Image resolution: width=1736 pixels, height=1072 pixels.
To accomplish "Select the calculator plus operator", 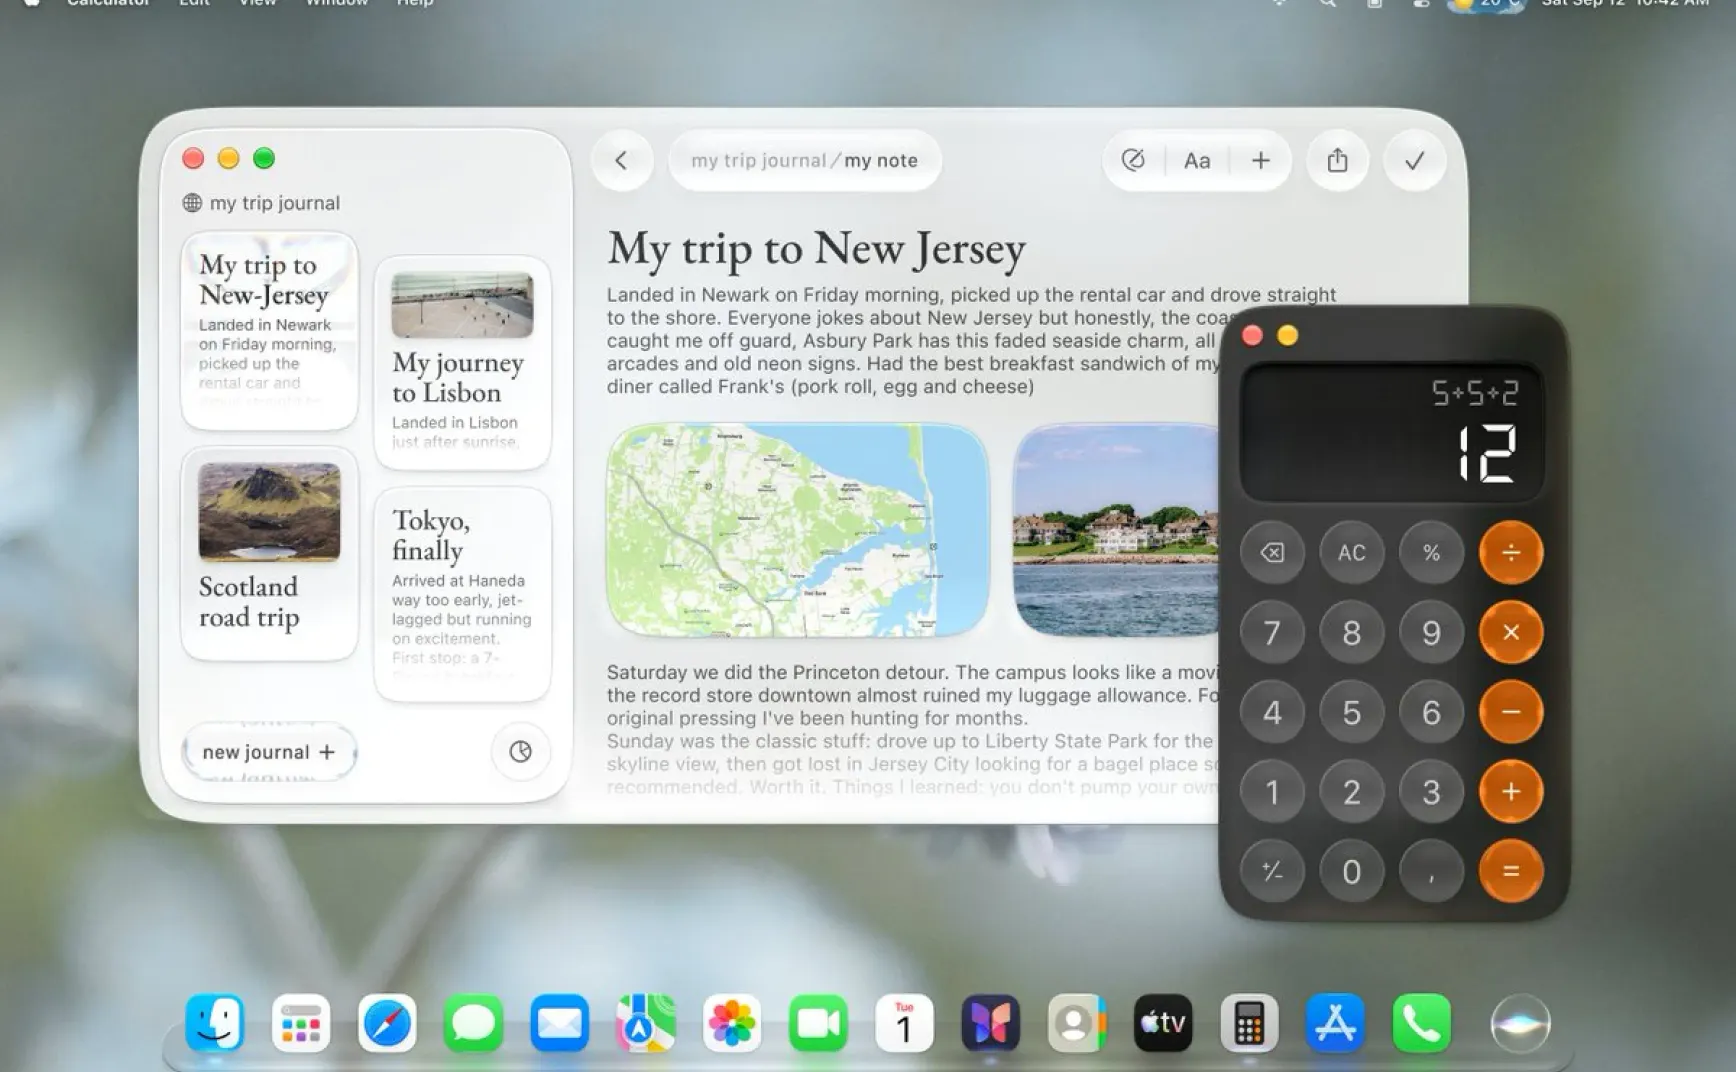I will tap(1511, 791).
